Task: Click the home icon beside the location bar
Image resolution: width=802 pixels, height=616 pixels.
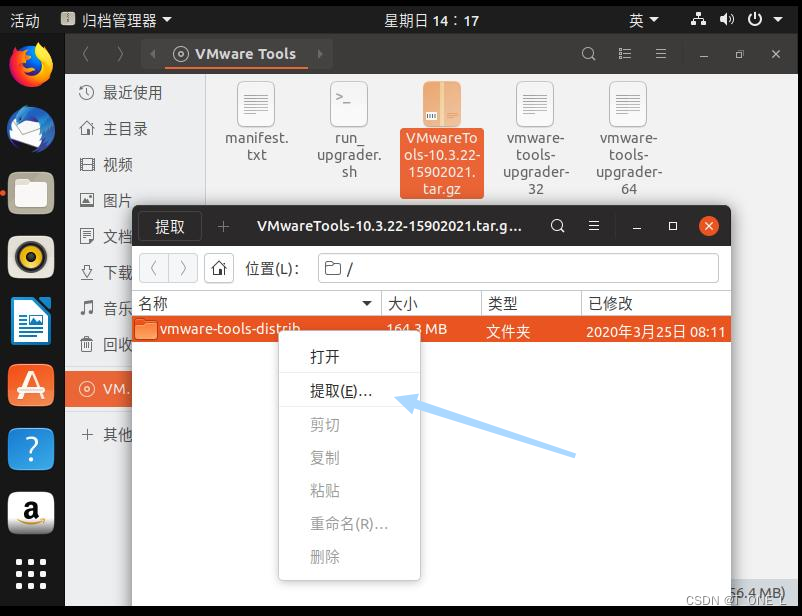Action: [219, 268]
